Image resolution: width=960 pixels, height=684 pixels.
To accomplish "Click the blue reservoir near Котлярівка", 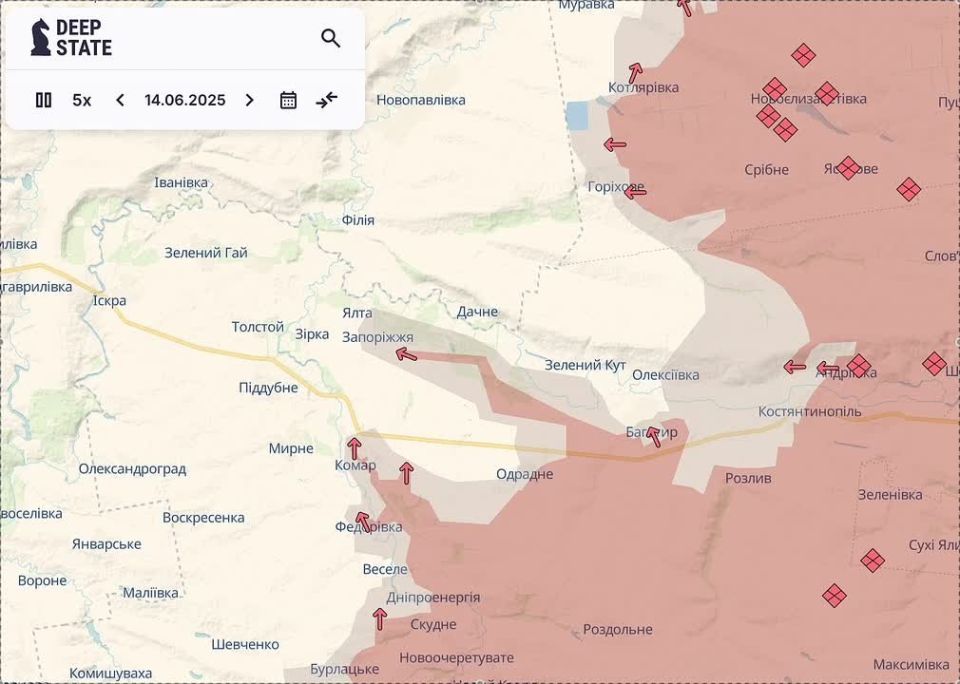I will 577,115.
